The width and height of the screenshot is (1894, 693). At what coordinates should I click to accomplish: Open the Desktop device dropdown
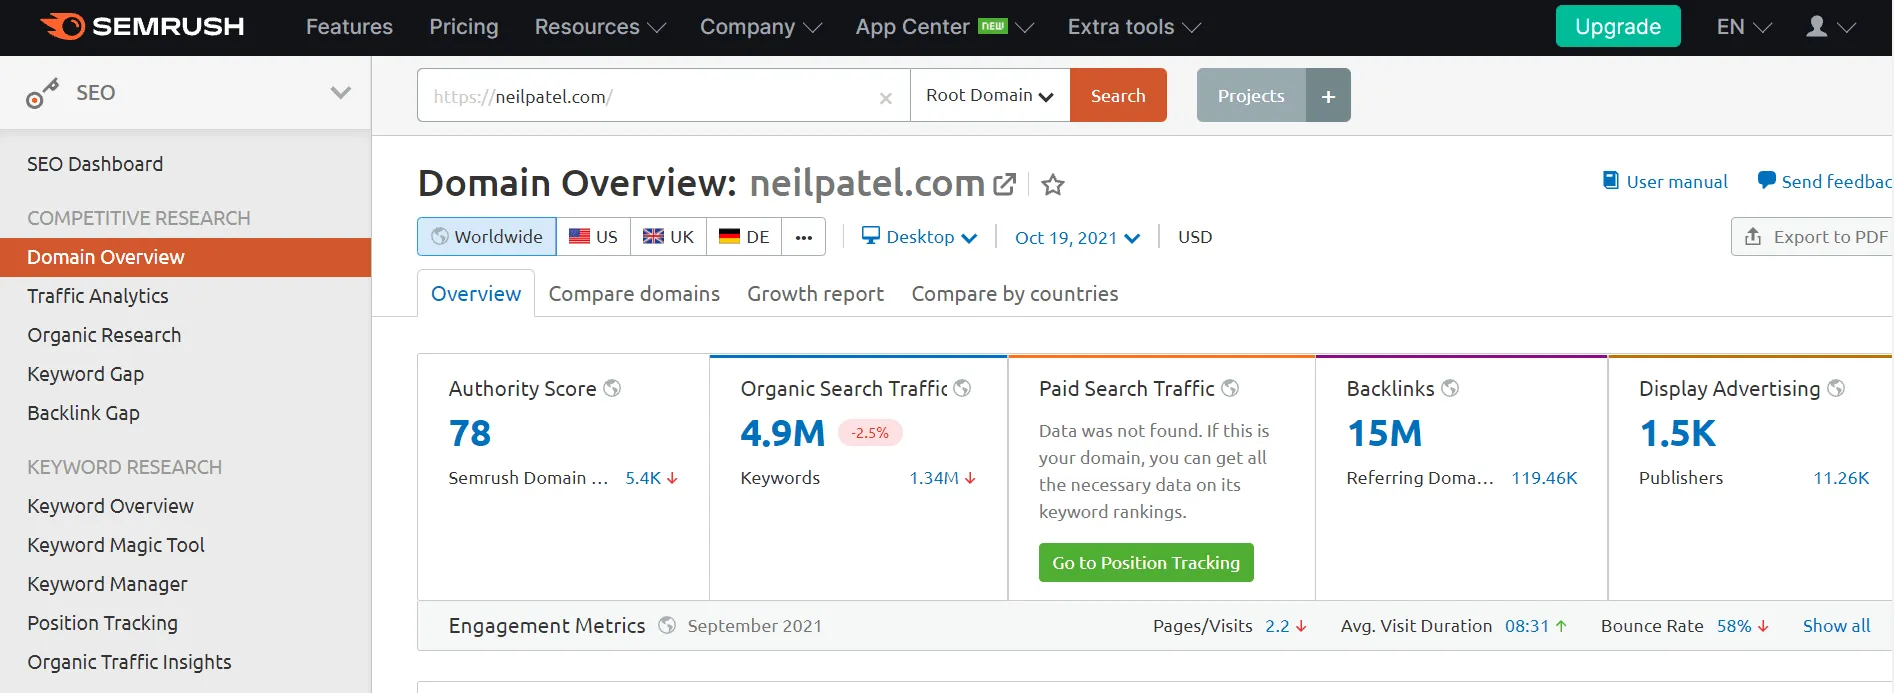click(x=919, y=237)
